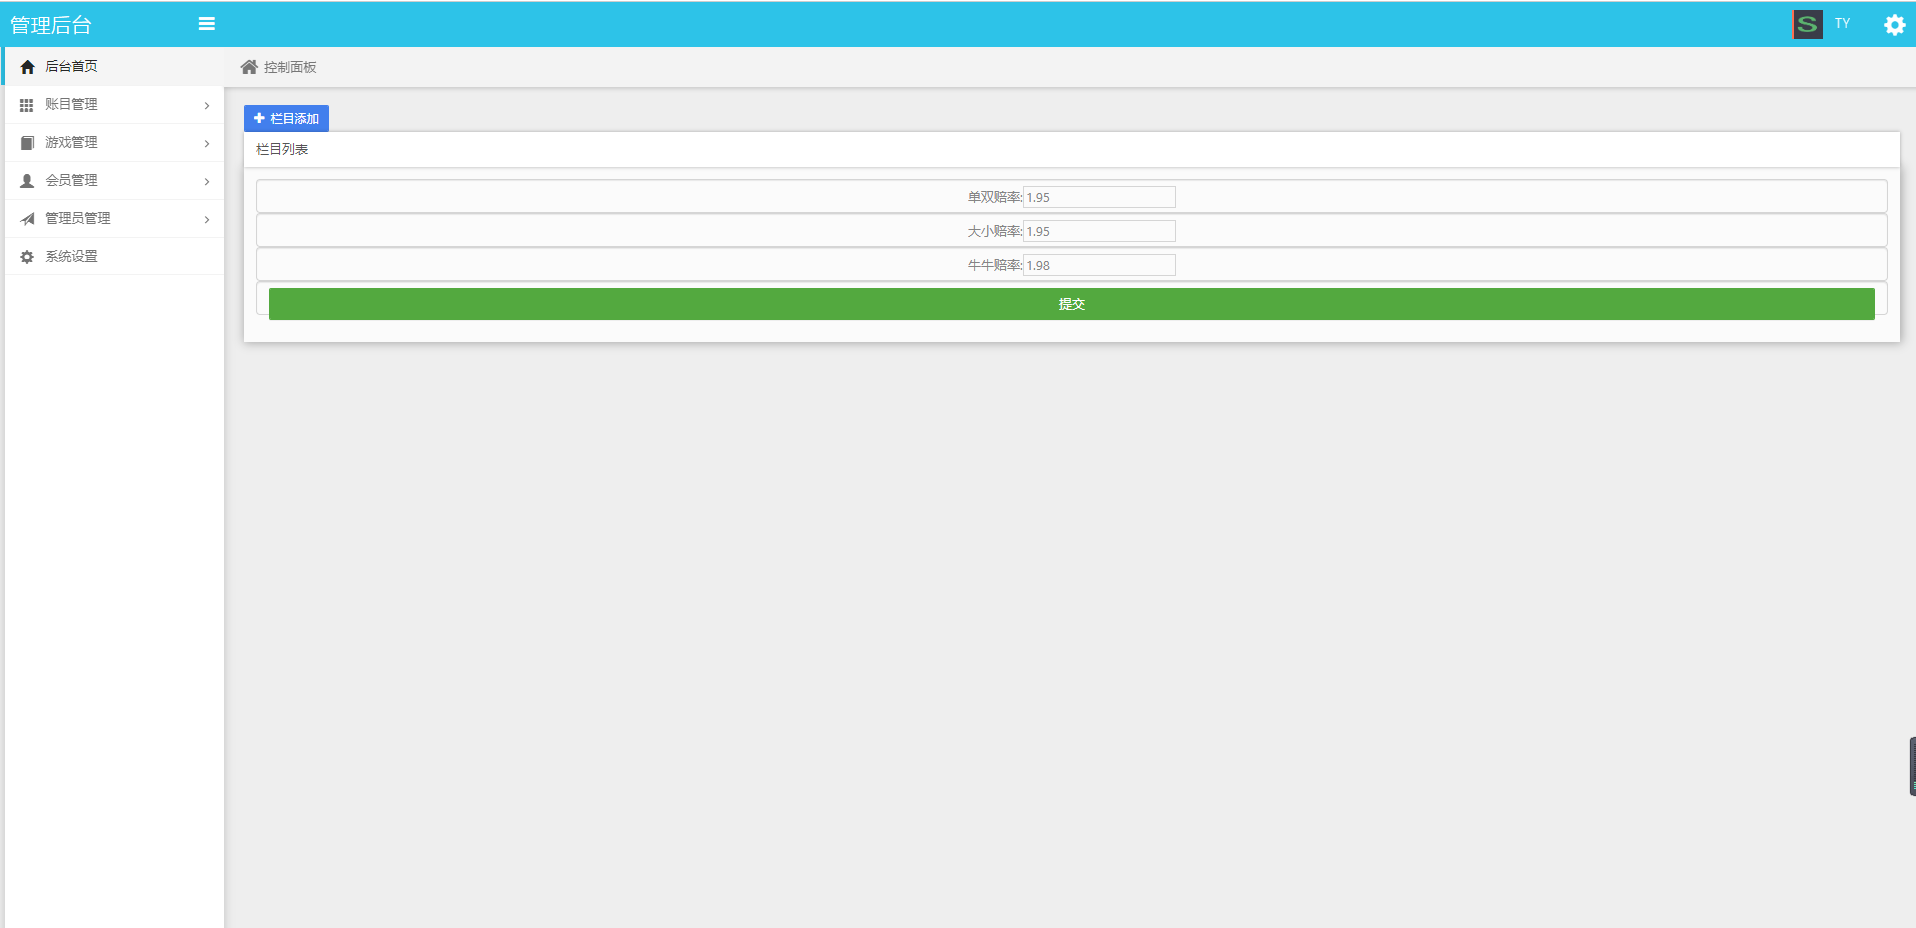Focus the 单双赔率 input field
The width and height of the screenshot is (1916, 928).
pyautogui.click(x=1098, y=197)
